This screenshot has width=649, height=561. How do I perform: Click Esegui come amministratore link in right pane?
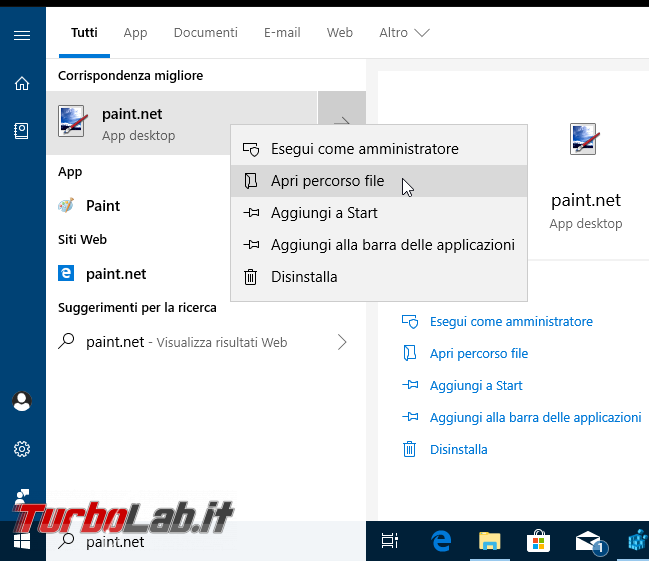pos(511,322)
